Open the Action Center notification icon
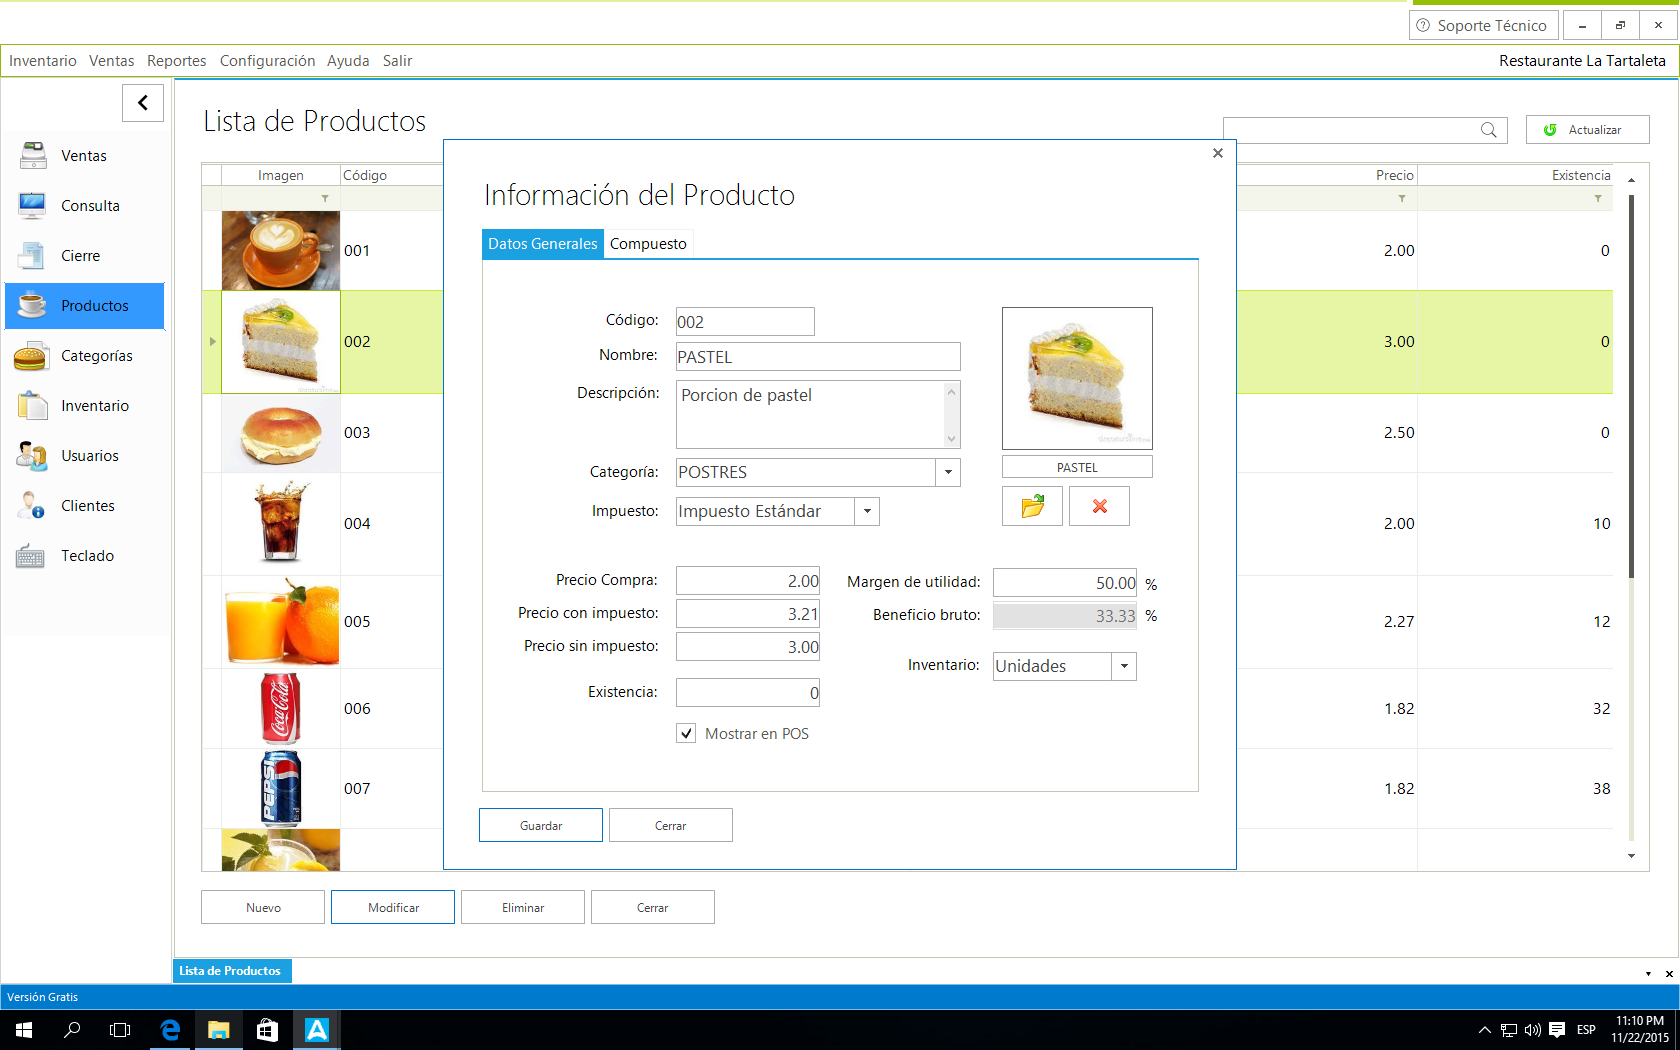 (x=1557, y=1030)
